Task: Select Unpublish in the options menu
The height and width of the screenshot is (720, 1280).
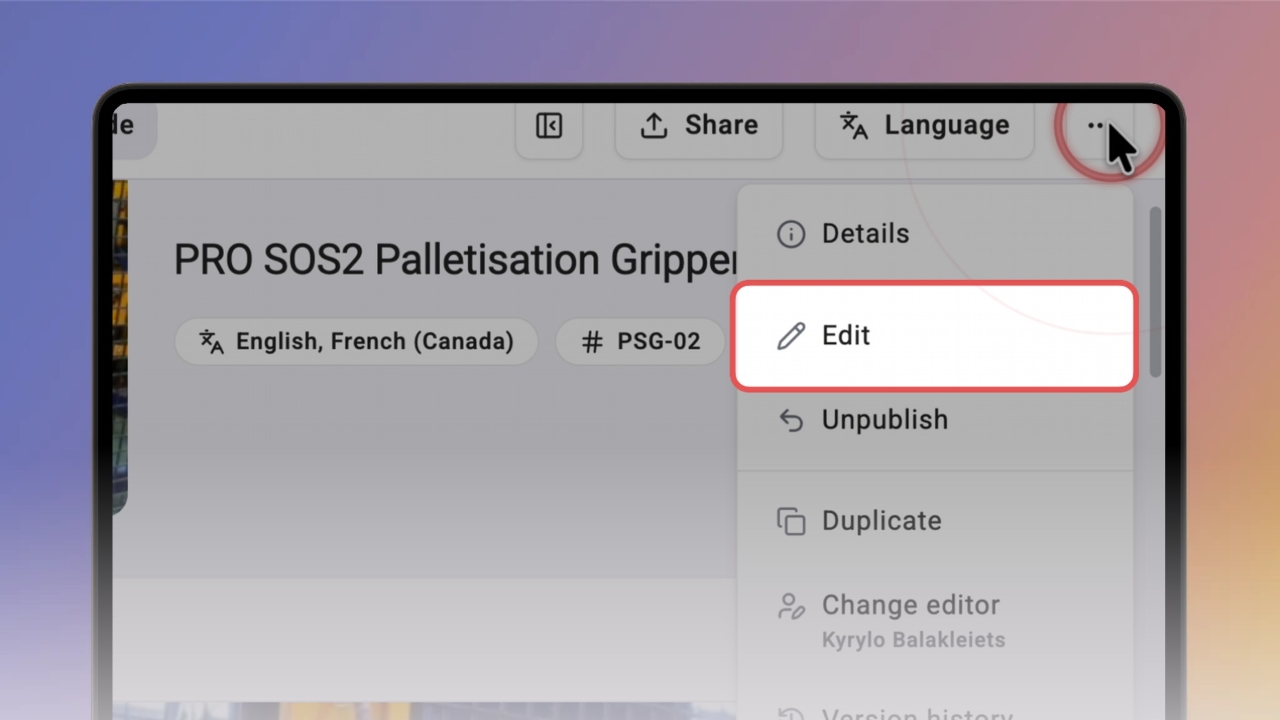Action: coord(935,420)
